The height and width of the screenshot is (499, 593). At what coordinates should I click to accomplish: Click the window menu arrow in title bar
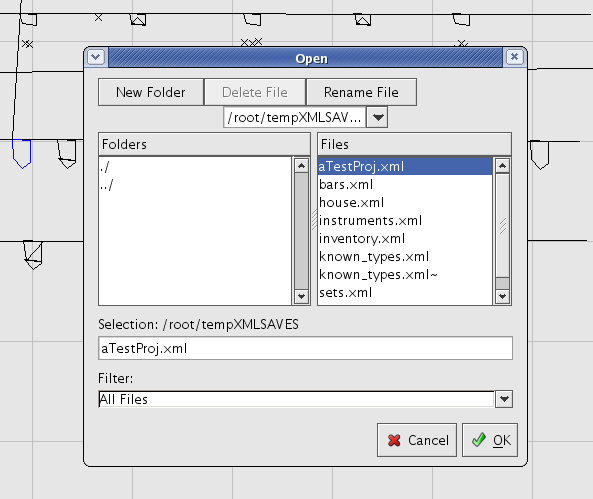[x=96, y=58]
